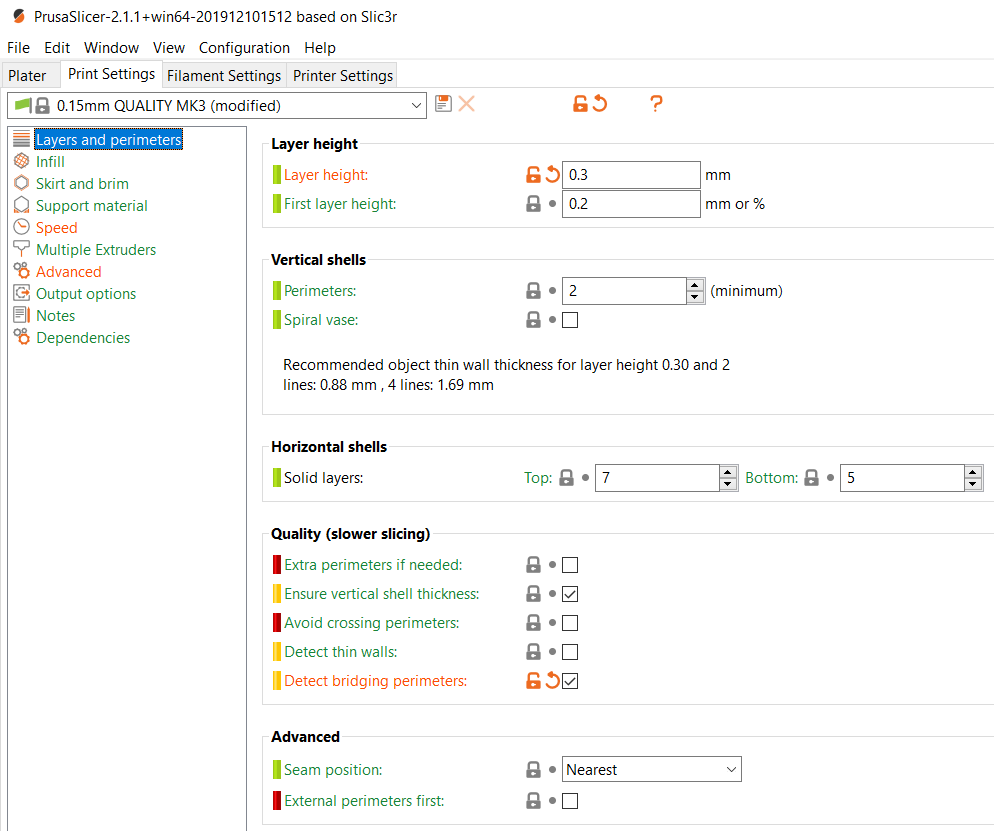Enable Avoid crossing perimeters checkbox
The image size is (994, 831).
[x=570, y=623]
